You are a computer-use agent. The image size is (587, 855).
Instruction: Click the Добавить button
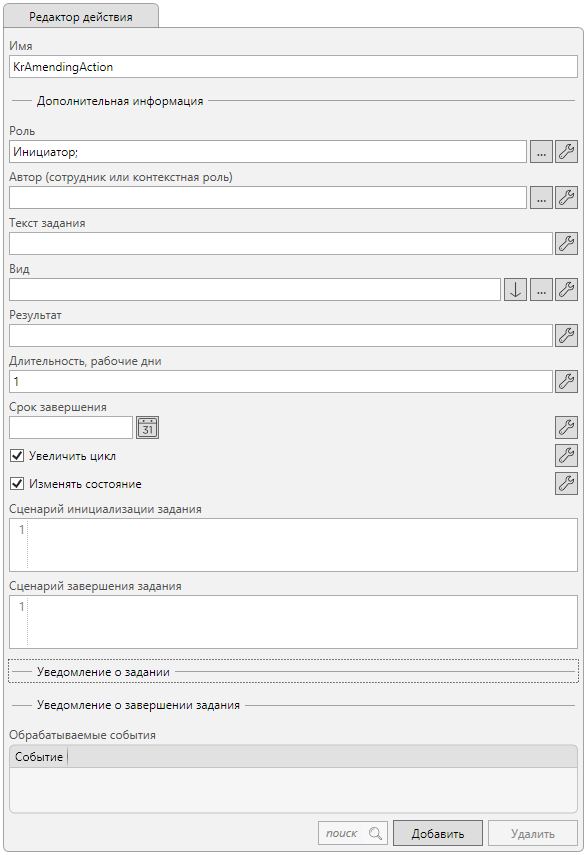coord(438,834)
